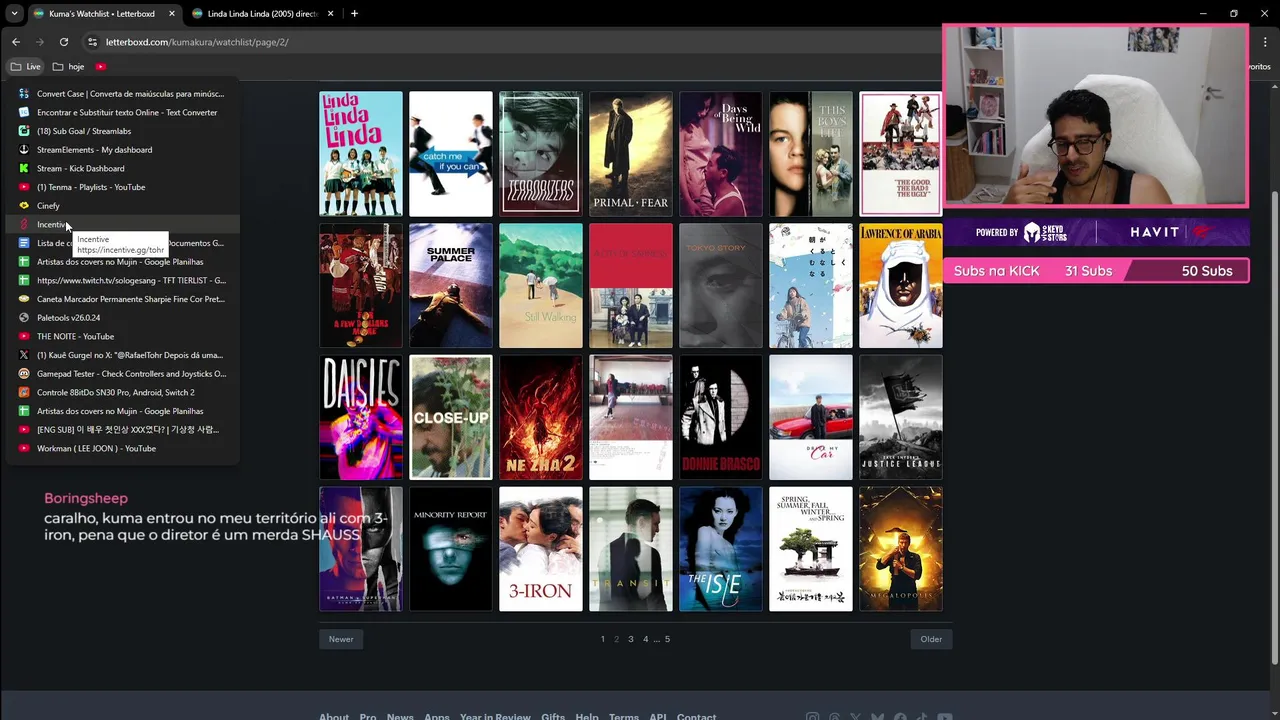Viewport: 1280px width, 720px height.
Task: Open the Days of Being Wild poster
Action: [x=721, y=154]
